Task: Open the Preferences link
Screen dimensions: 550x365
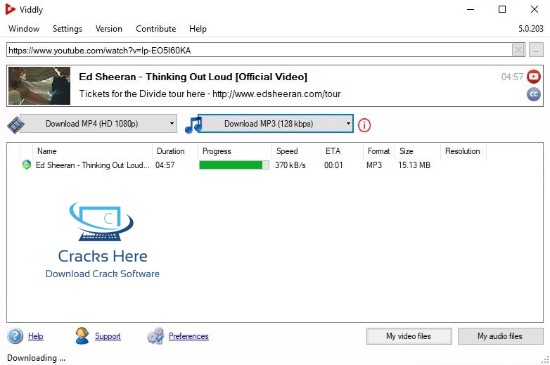Action: (x=188, y=336)
